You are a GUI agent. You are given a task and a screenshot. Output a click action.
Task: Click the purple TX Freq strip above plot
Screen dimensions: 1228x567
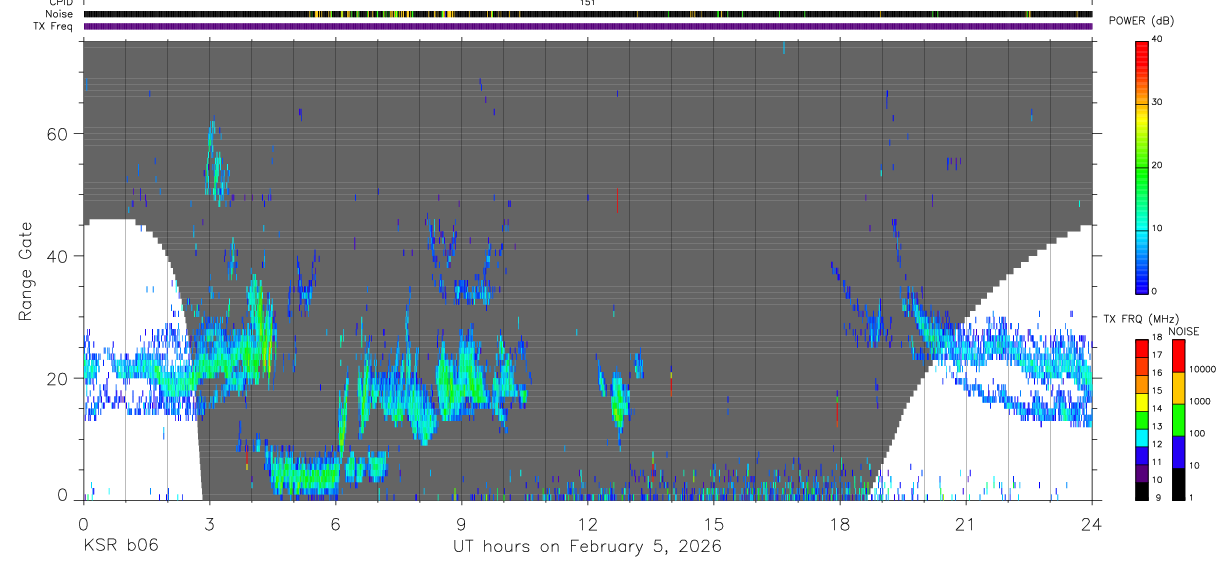(588, 26)
